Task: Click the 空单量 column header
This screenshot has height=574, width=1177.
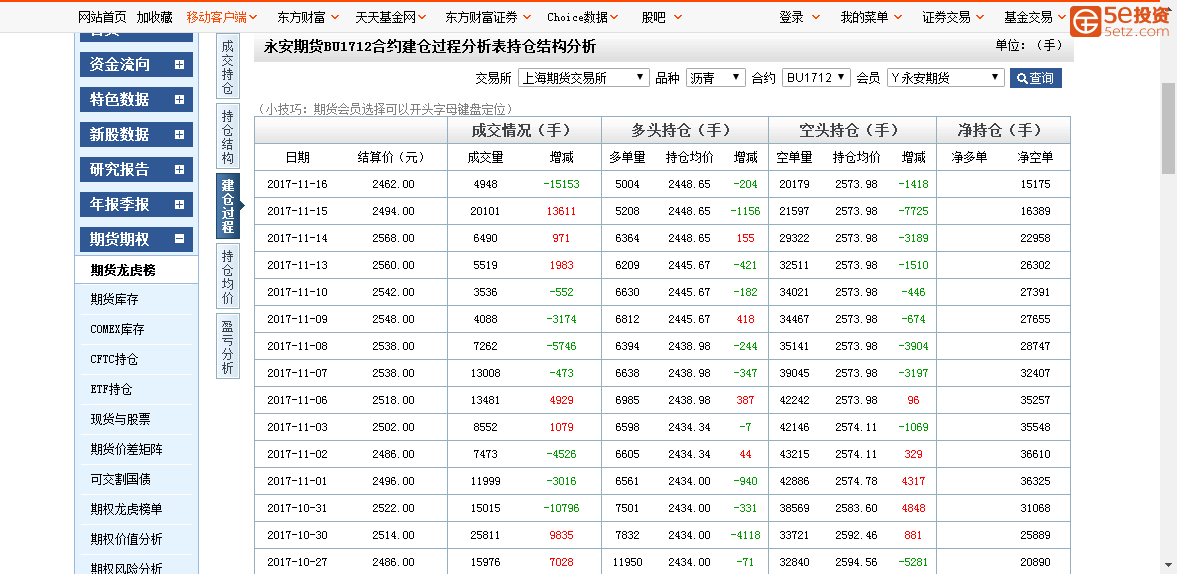Action: 794,158
